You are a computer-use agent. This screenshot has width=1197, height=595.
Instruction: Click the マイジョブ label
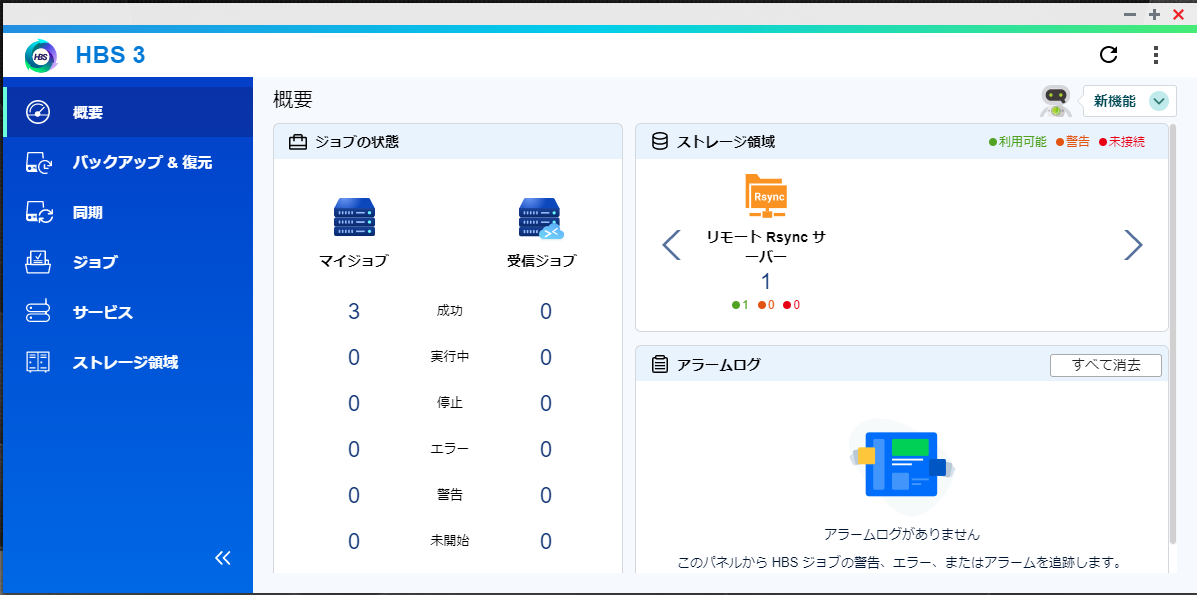pyautogui.click(x=353, y=261)
